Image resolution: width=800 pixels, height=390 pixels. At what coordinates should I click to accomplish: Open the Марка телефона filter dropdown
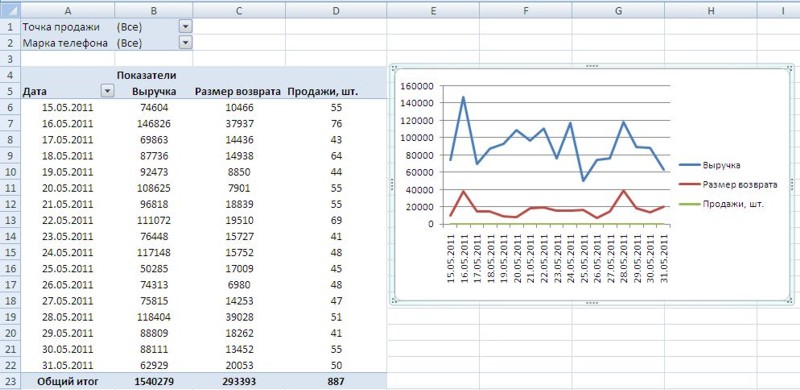click(x=186, y=43)
